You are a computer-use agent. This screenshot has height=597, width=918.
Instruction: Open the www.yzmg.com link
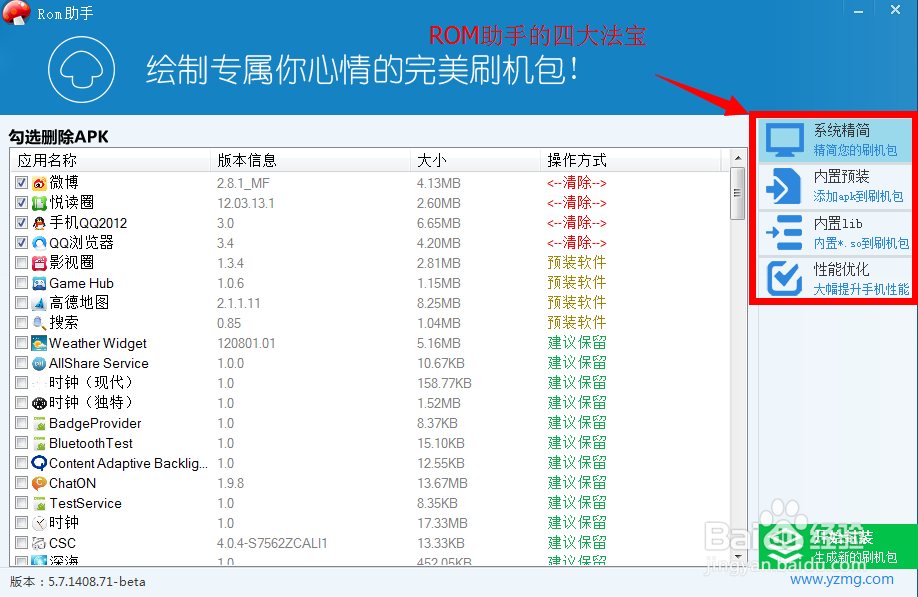[x=842, y=579]
